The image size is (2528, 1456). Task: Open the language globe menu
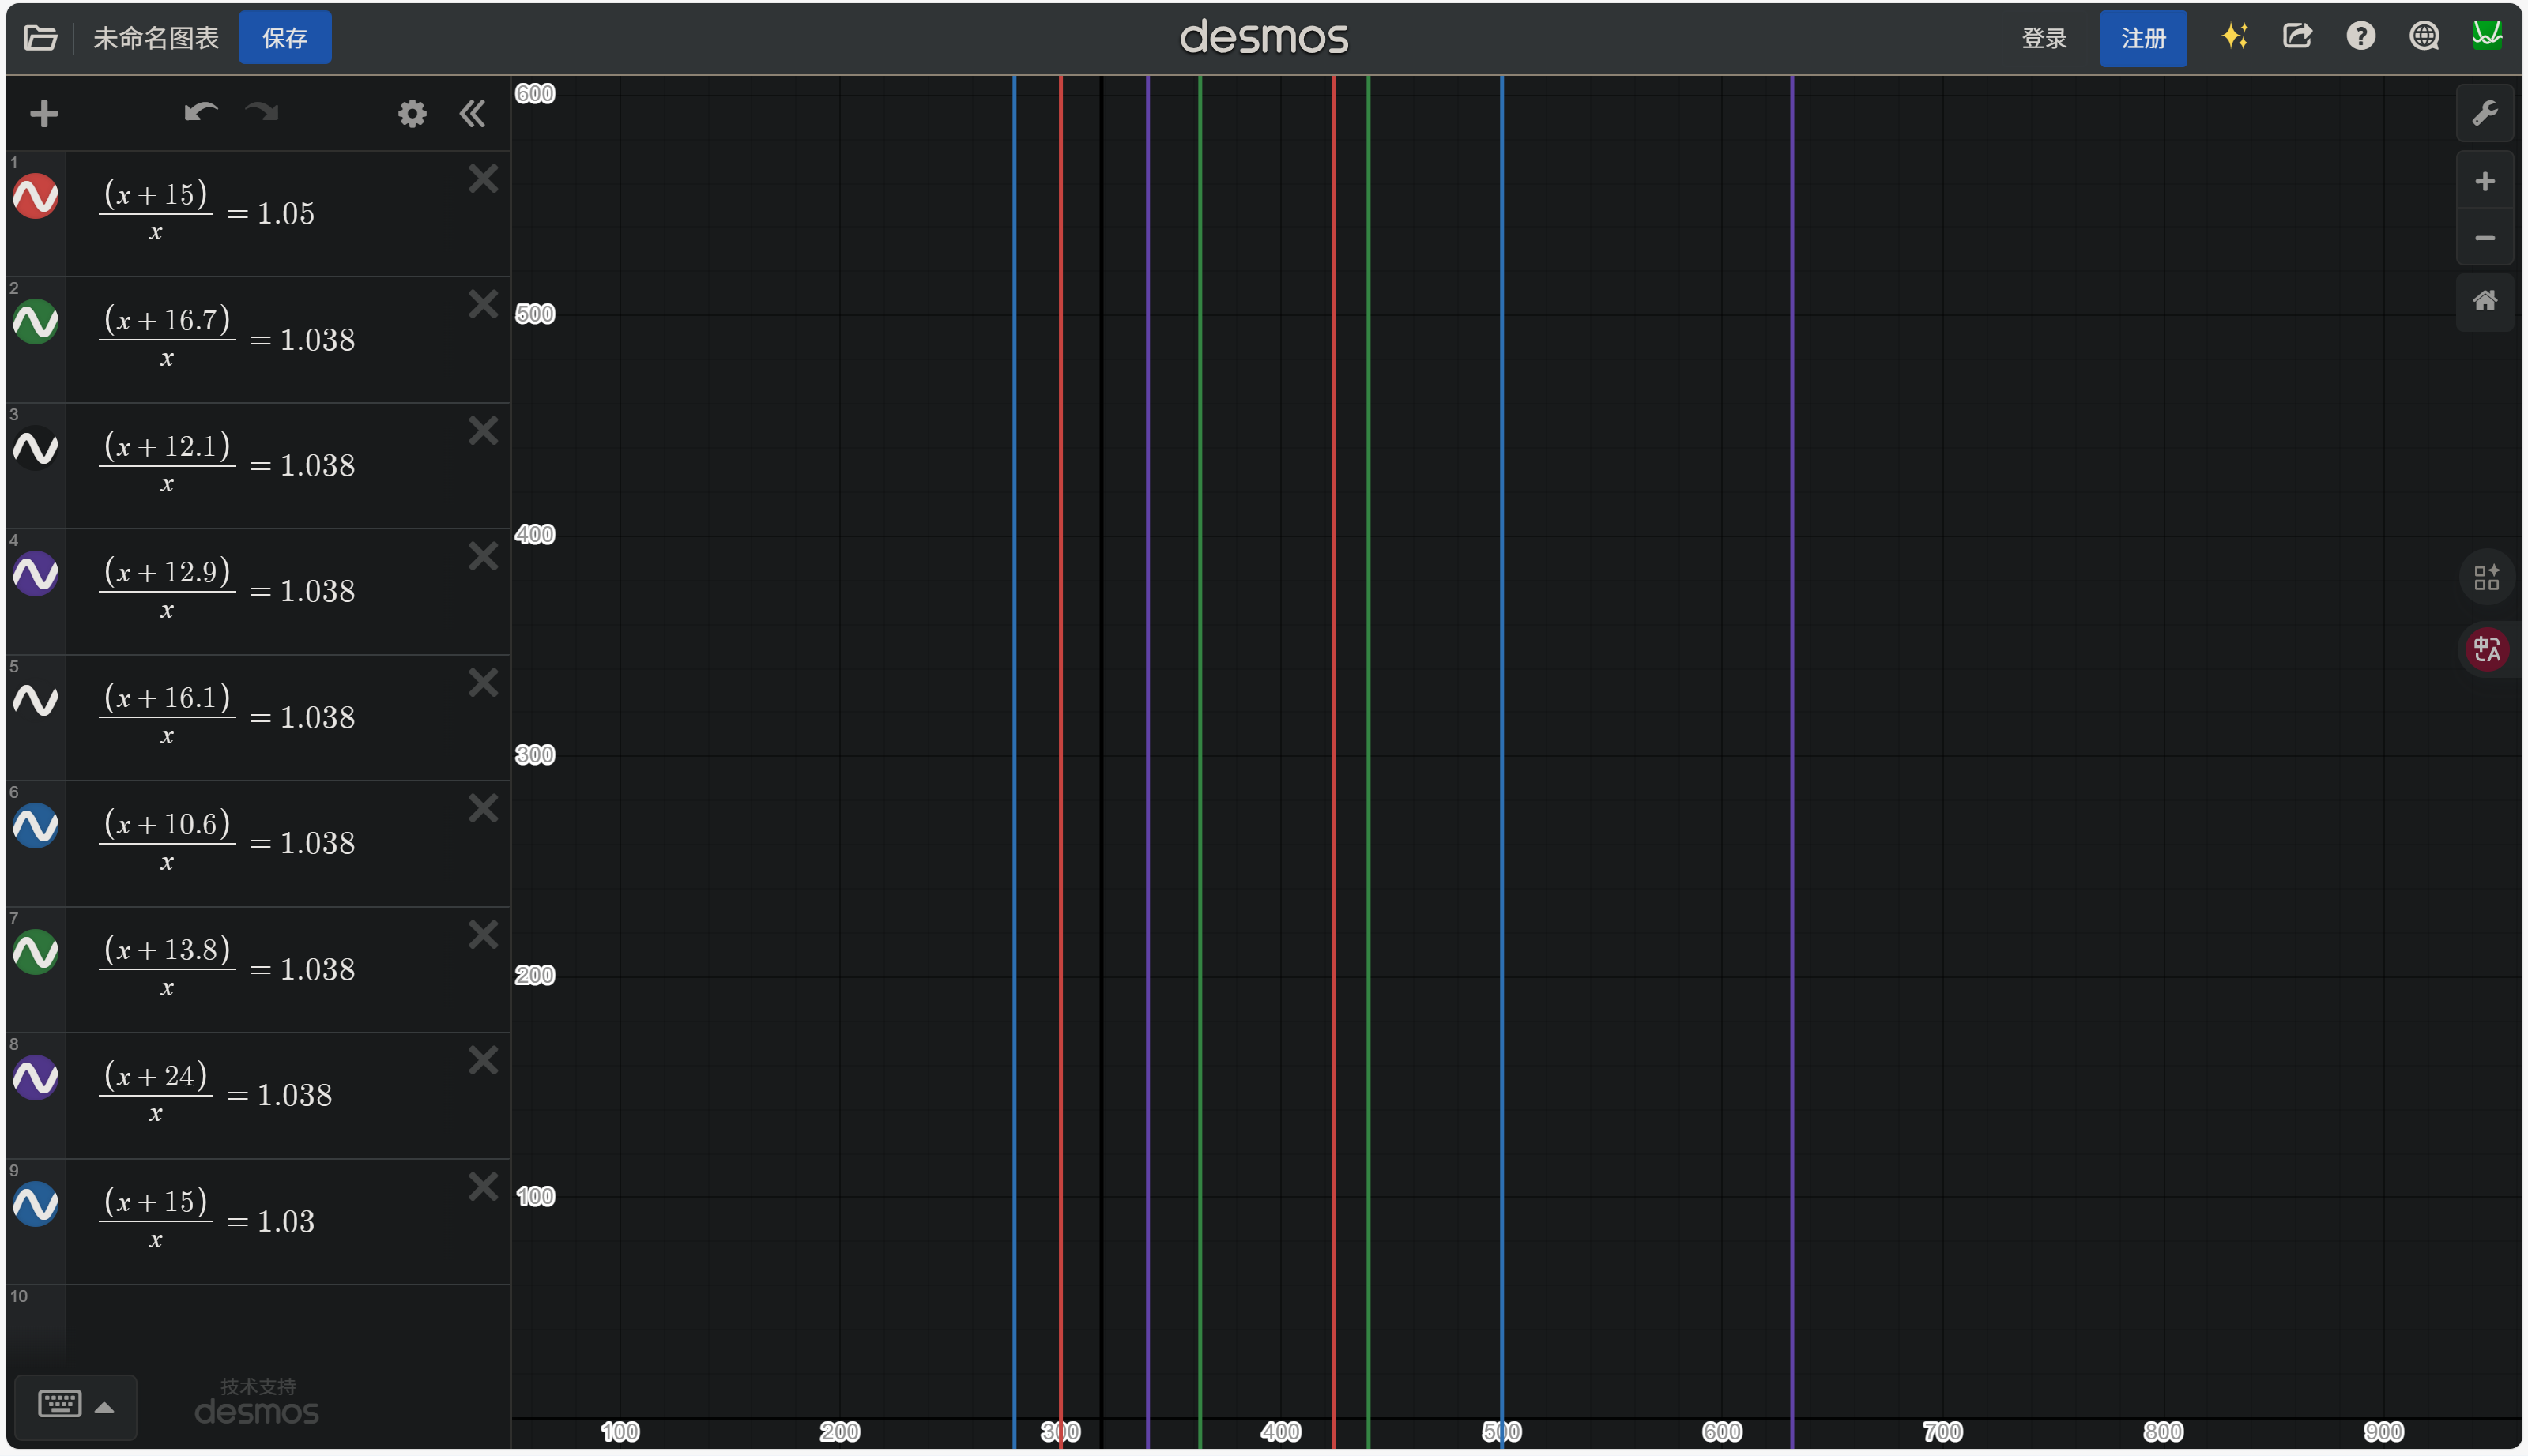pyautogui.click(x=2424, y=37)
